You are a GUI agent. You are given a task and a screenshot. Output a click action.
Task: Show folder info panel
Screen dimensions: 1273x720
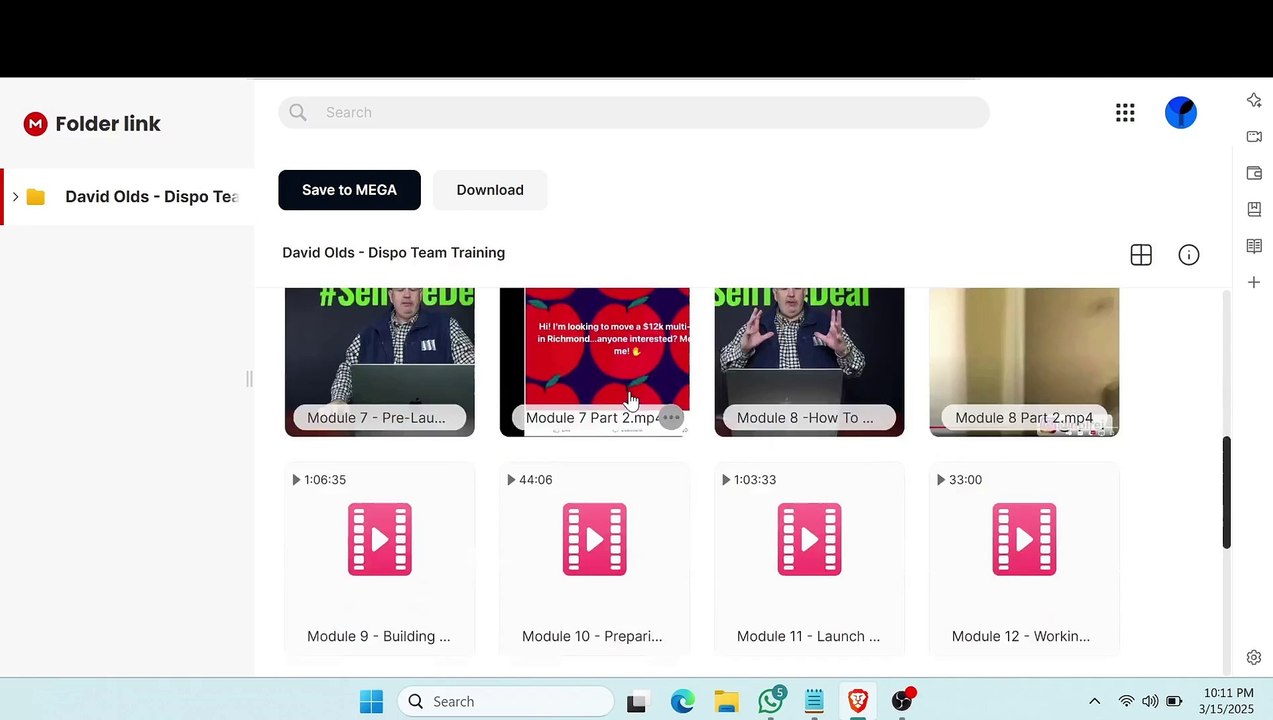pos(1189,255)
